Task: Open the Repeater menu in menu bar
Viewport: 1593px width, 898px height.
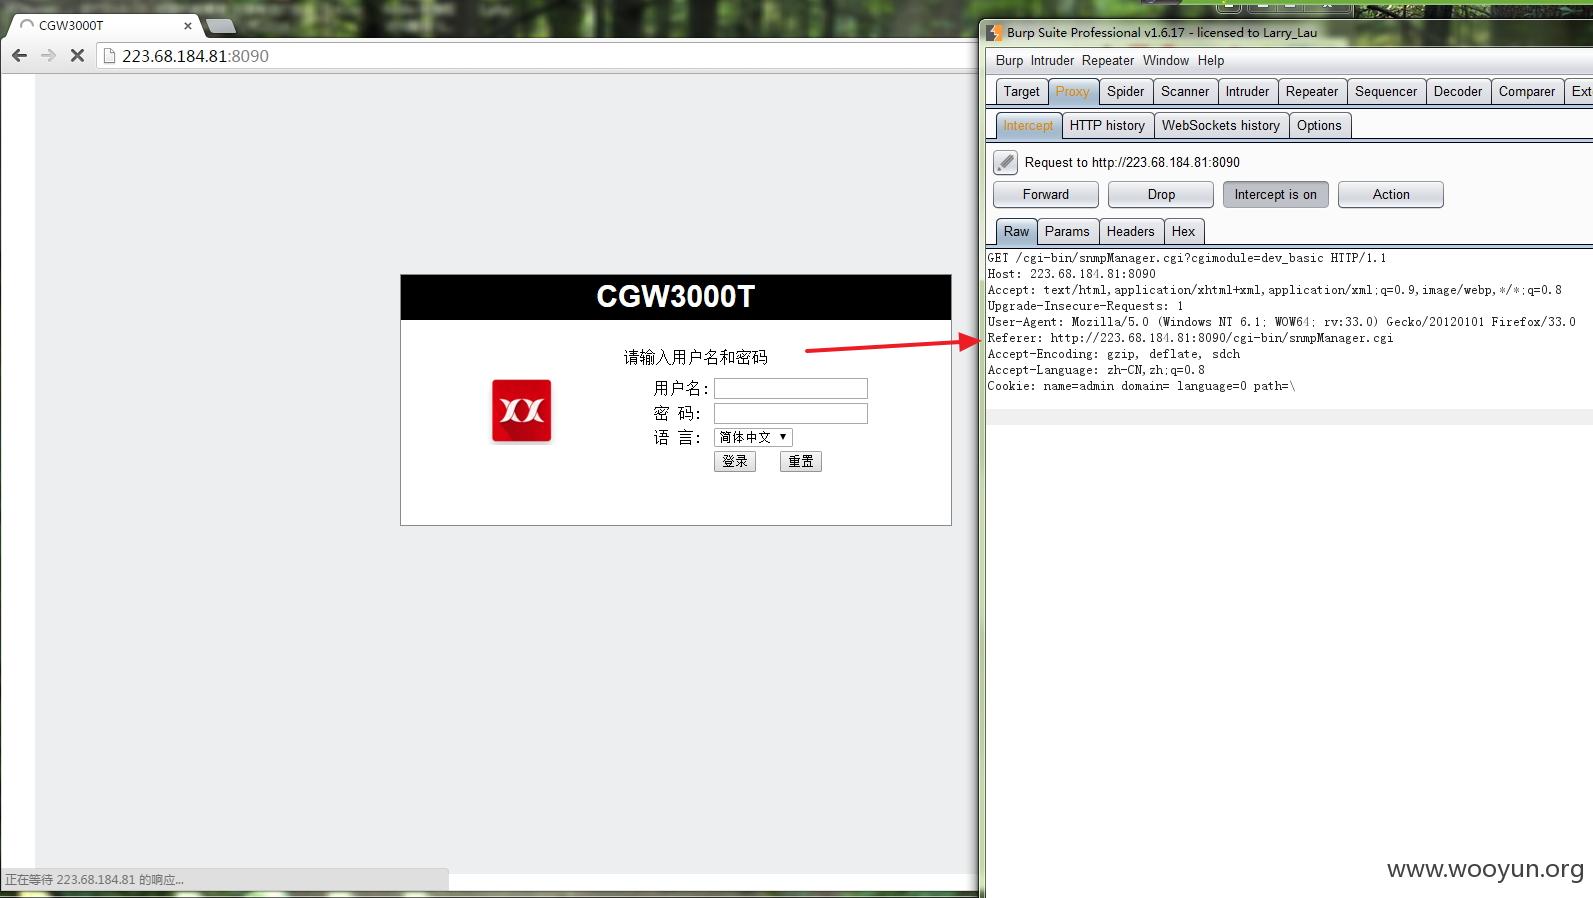Action: 1108,61
